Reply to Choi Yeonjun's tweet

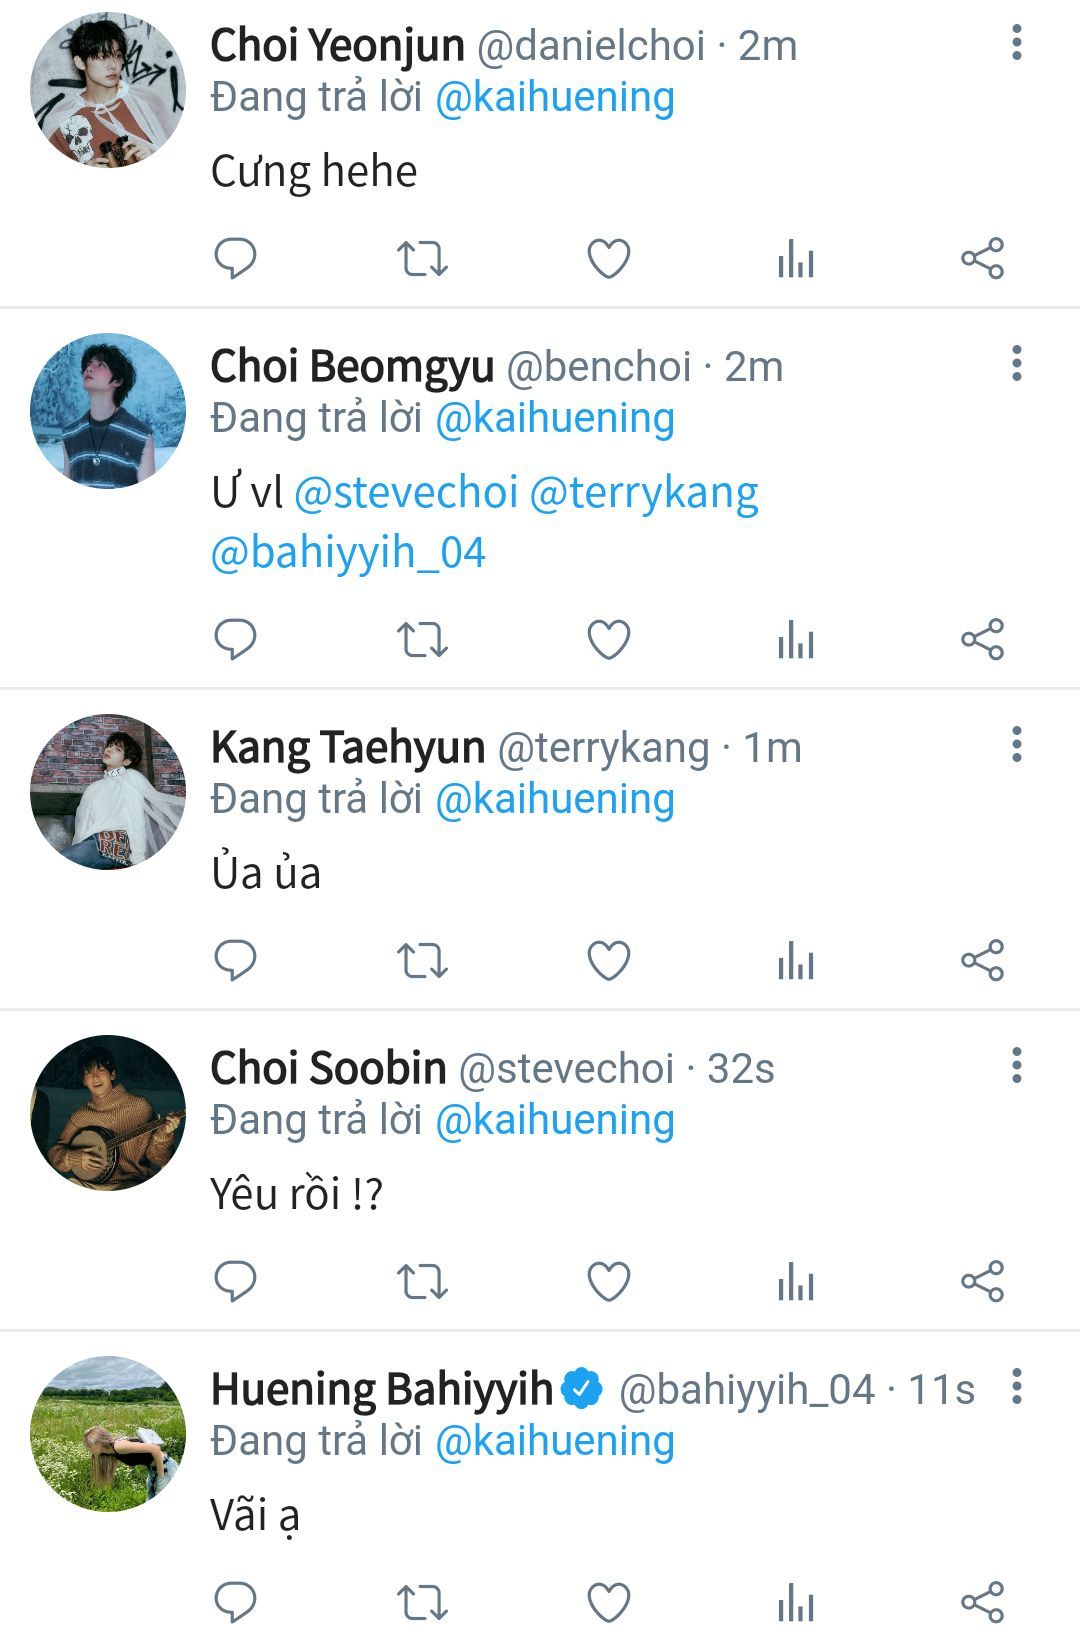pyautogui.click(x=236, y=258)
